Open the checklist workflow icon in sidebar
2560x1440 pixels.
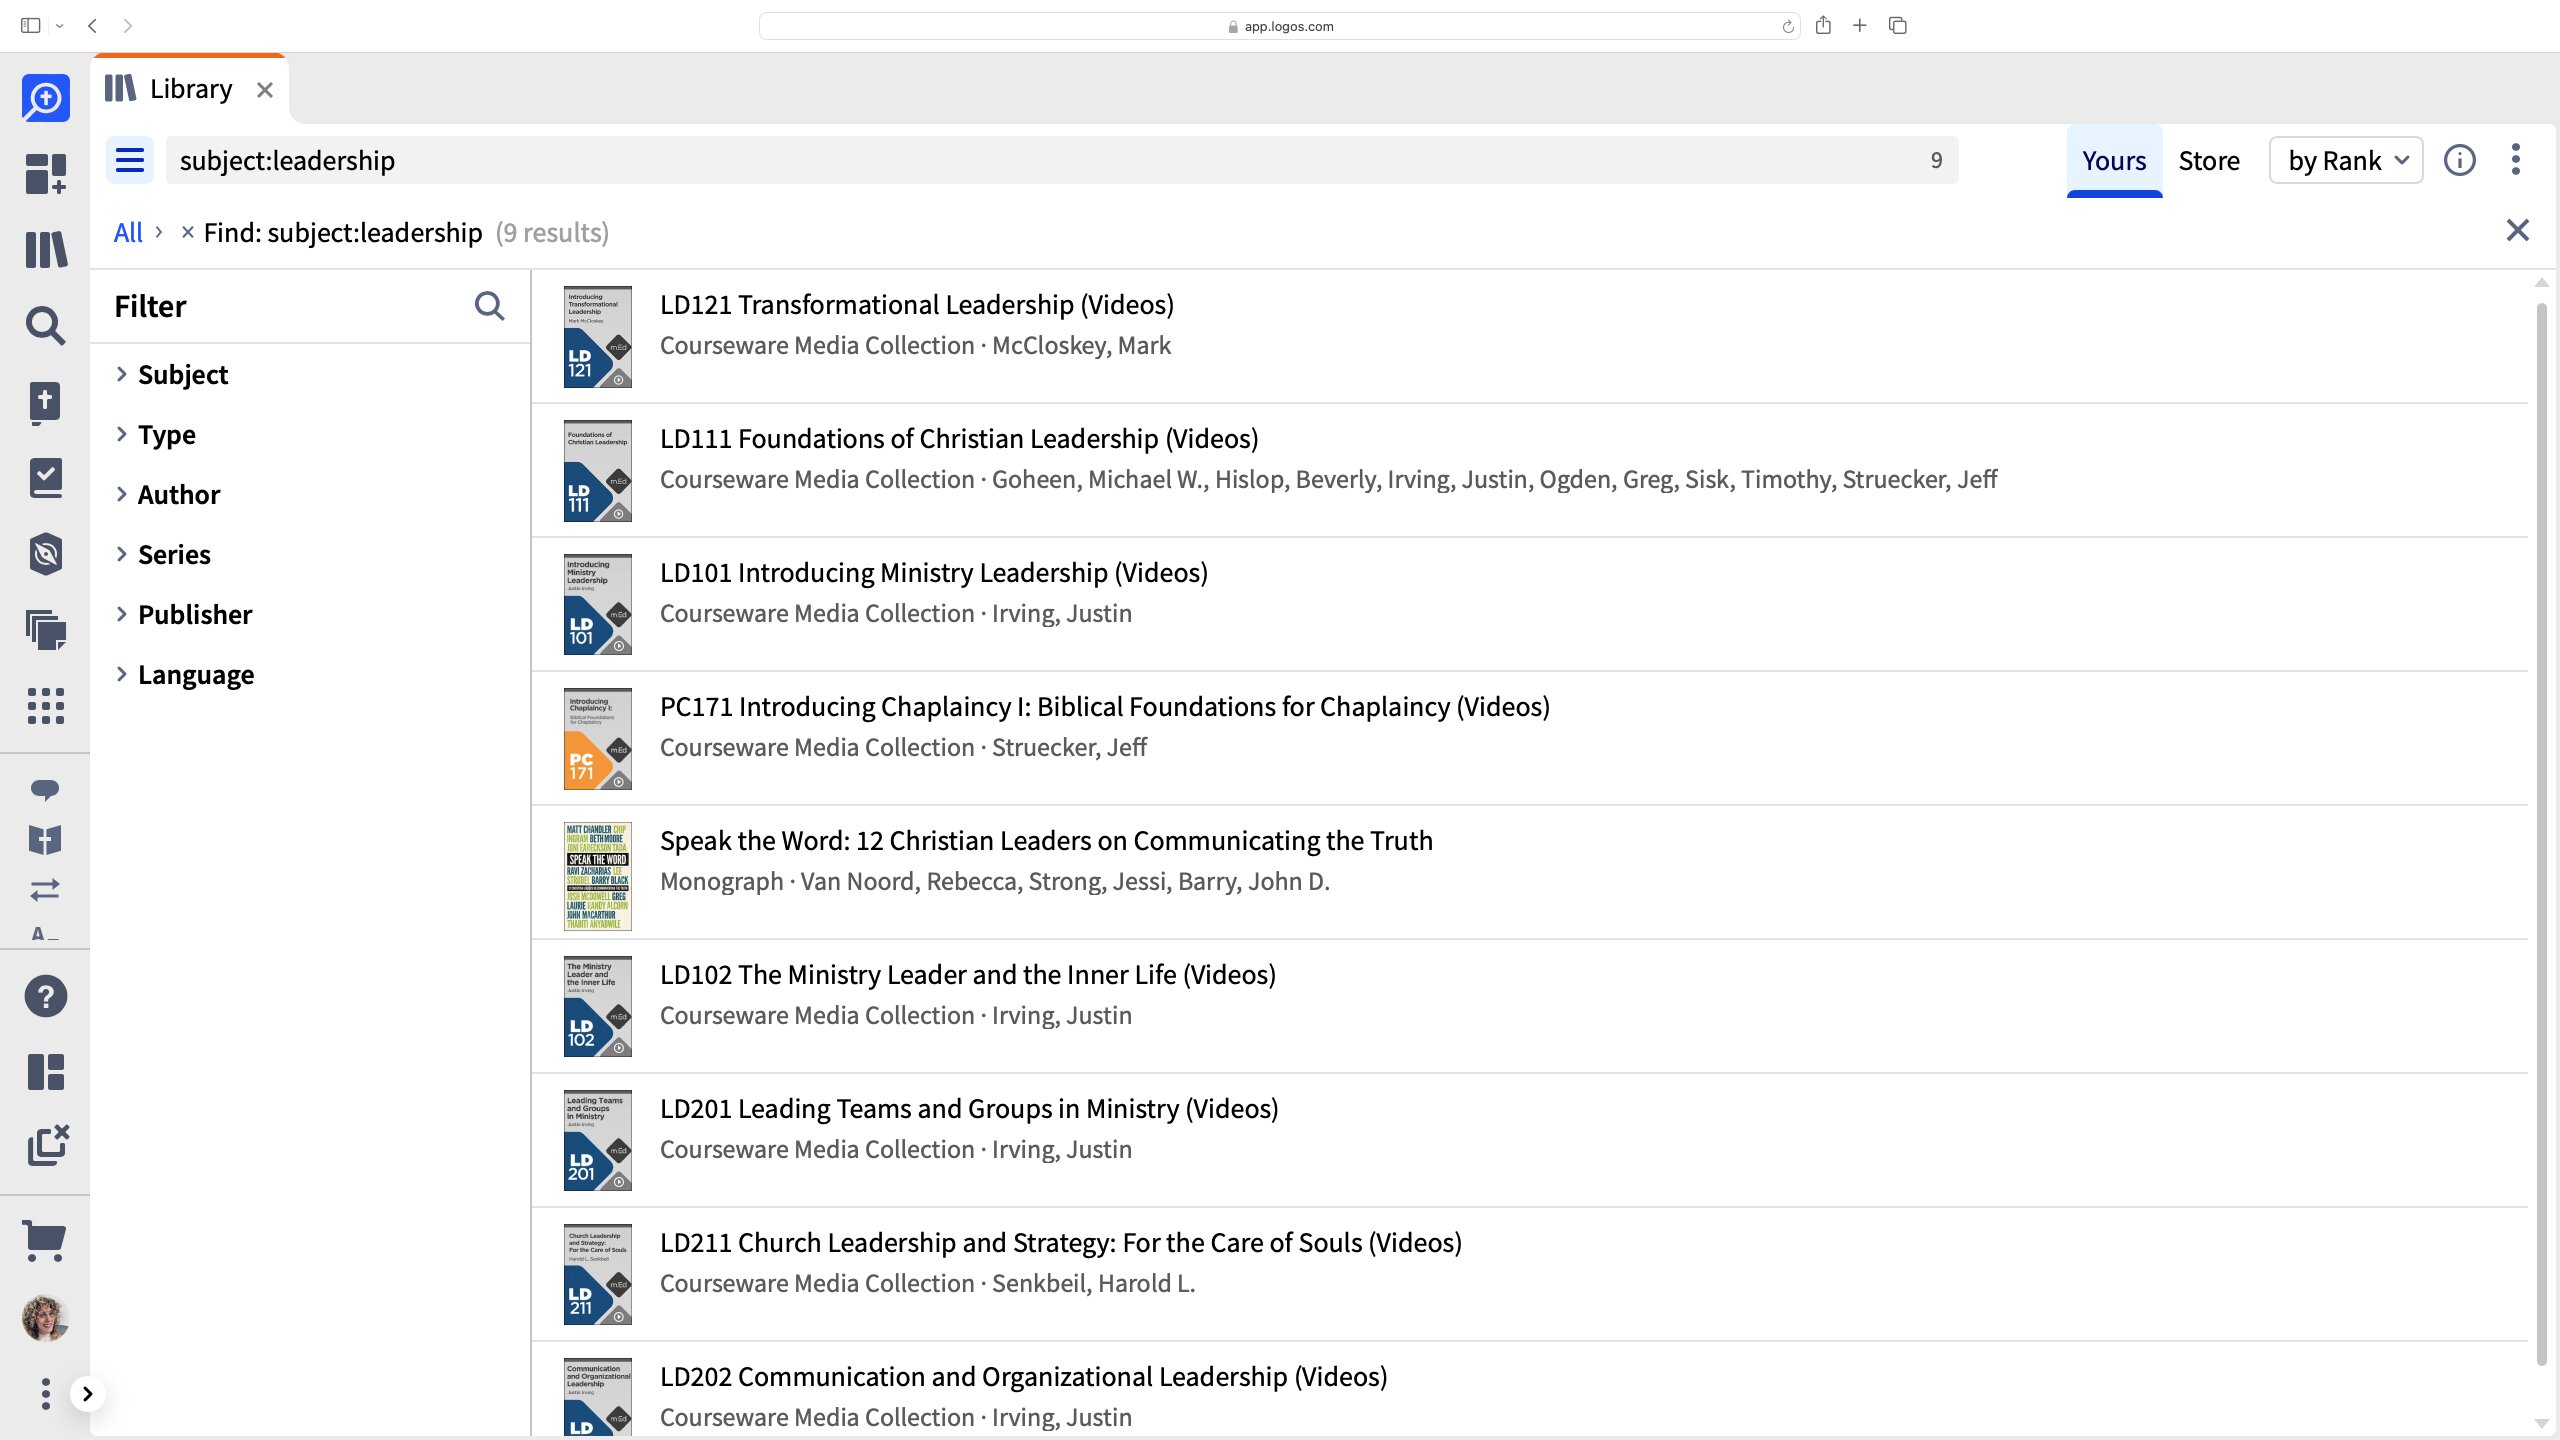[45, 478]
